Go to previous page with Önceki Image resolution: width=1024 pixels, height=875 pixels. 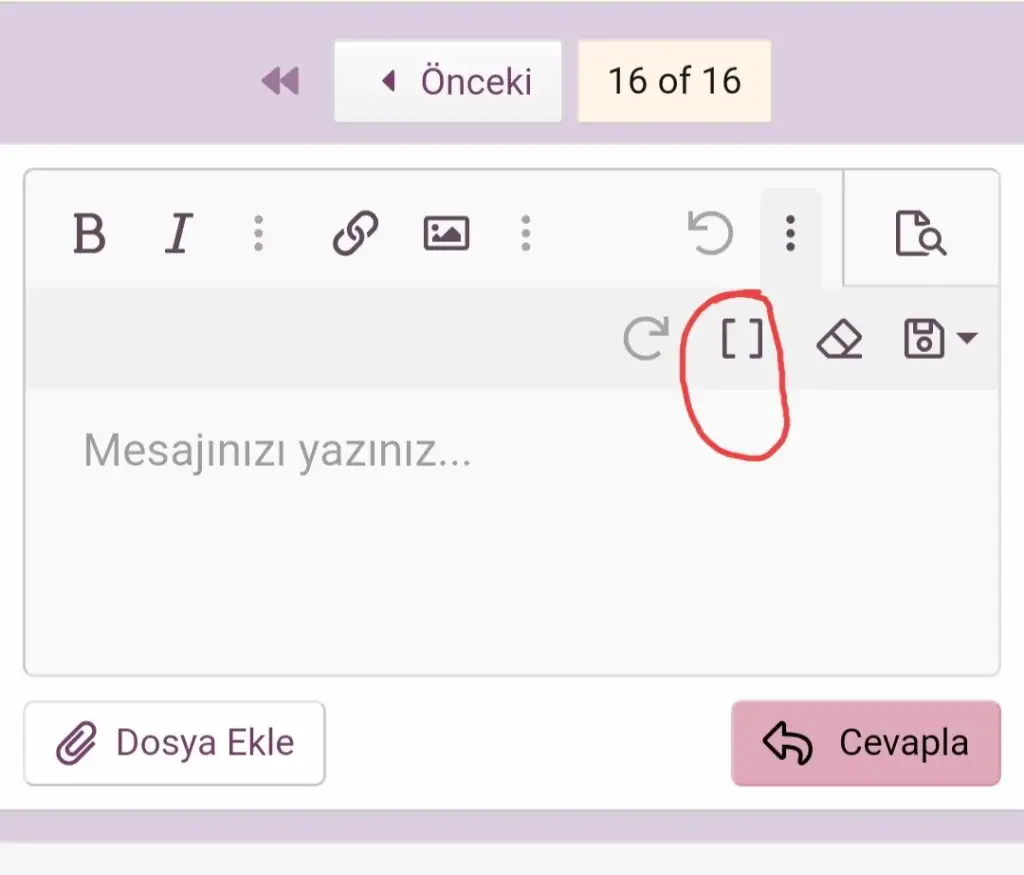click(x=448, y=81)
